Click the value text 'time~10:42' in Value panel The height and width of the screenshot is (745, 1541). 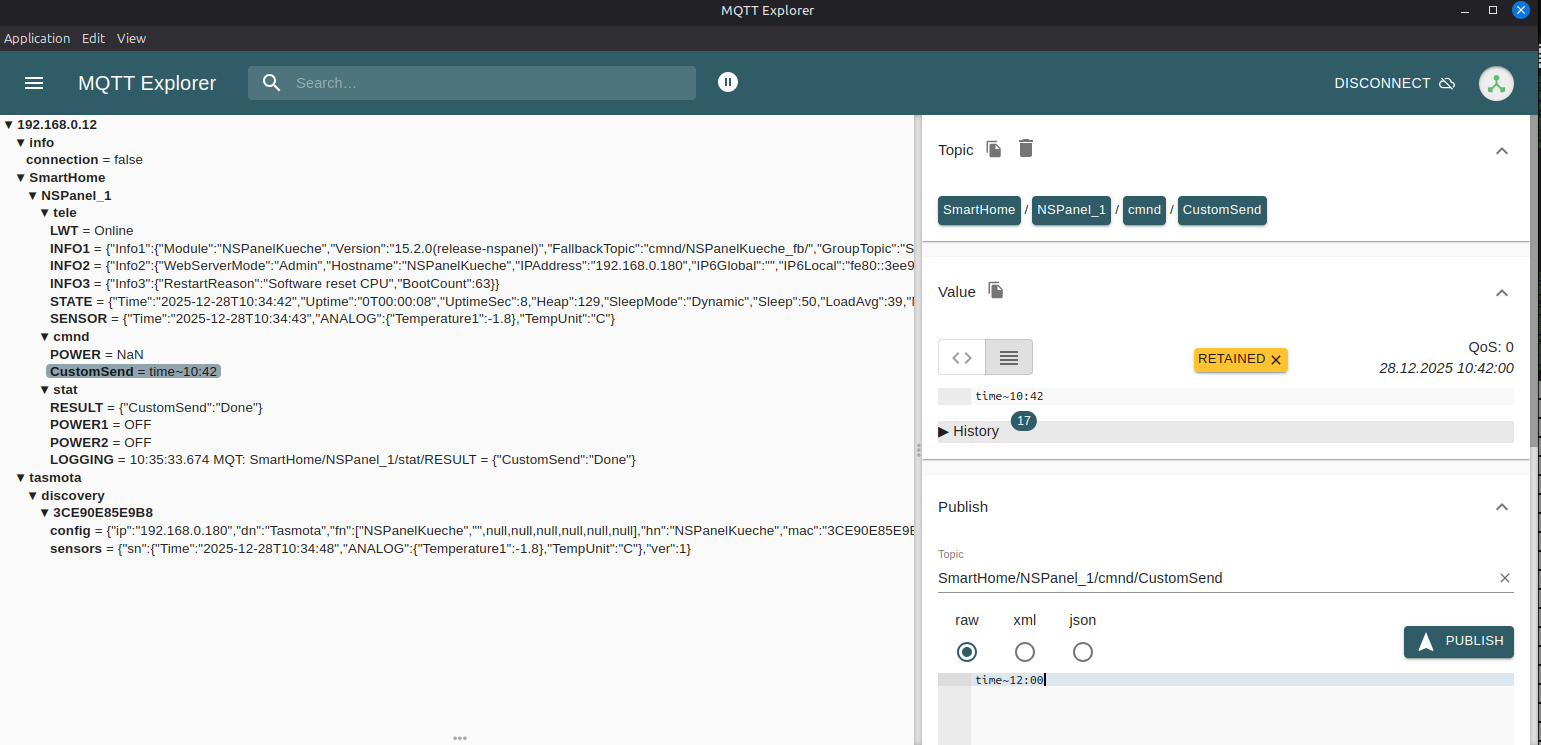pyautogui.click(x=1009, y=396)
